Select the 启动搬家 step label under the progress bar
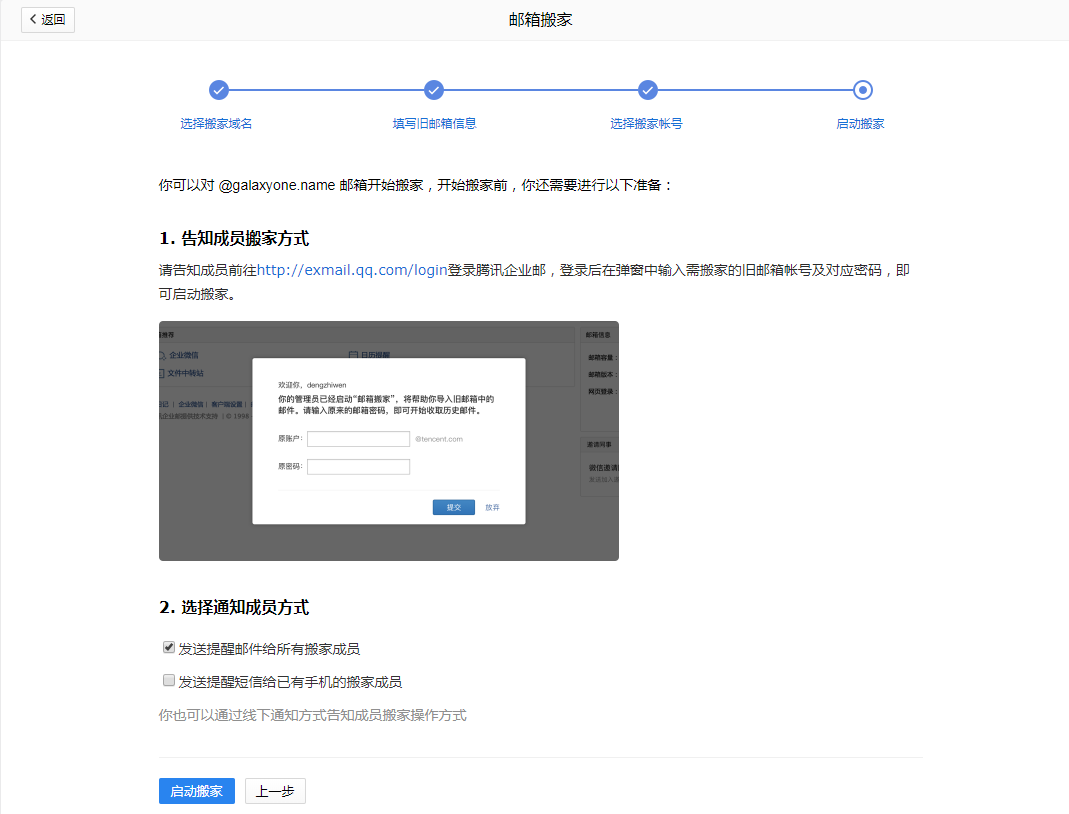Viewport: 1069px width, 814px height. click(860, 124)
